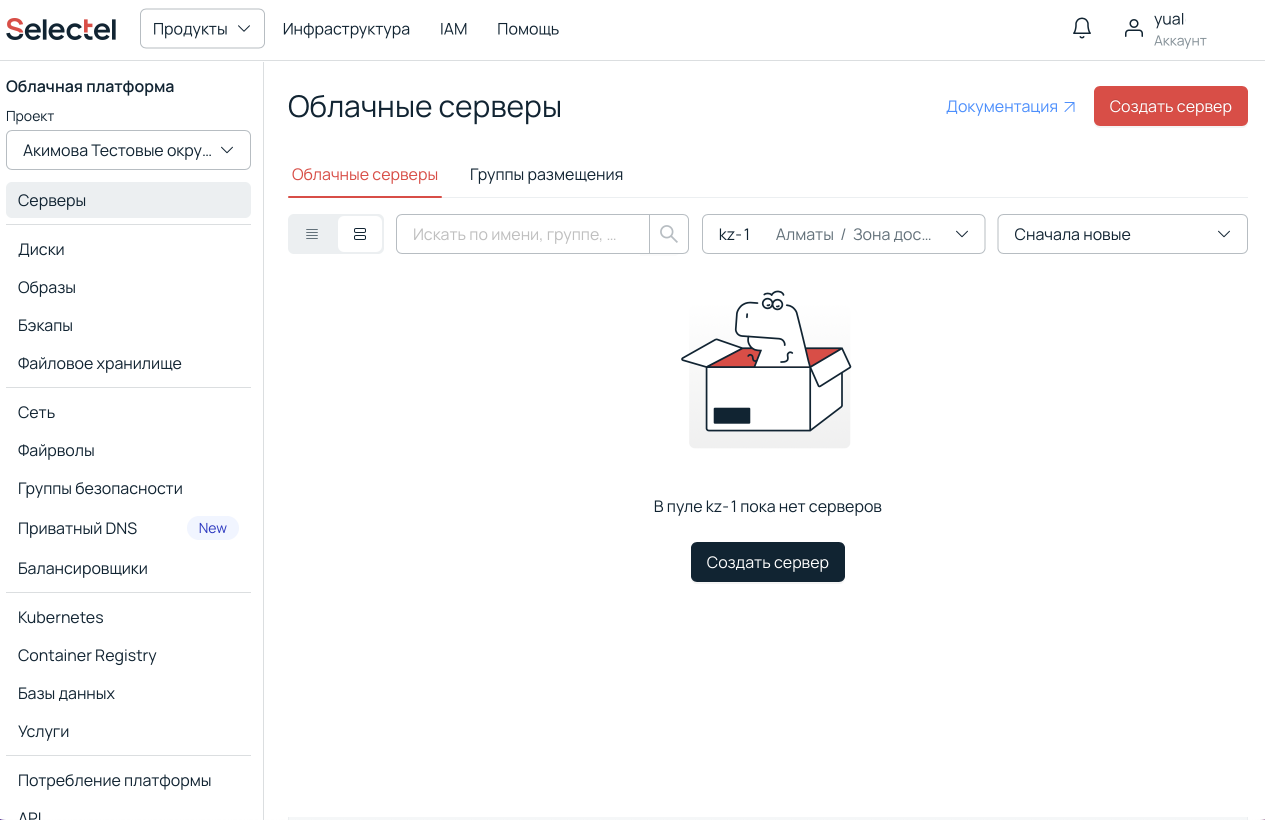1265x820 pixels.
Task: Open Файловое хранилище section
Action: (x=128, y=363)
